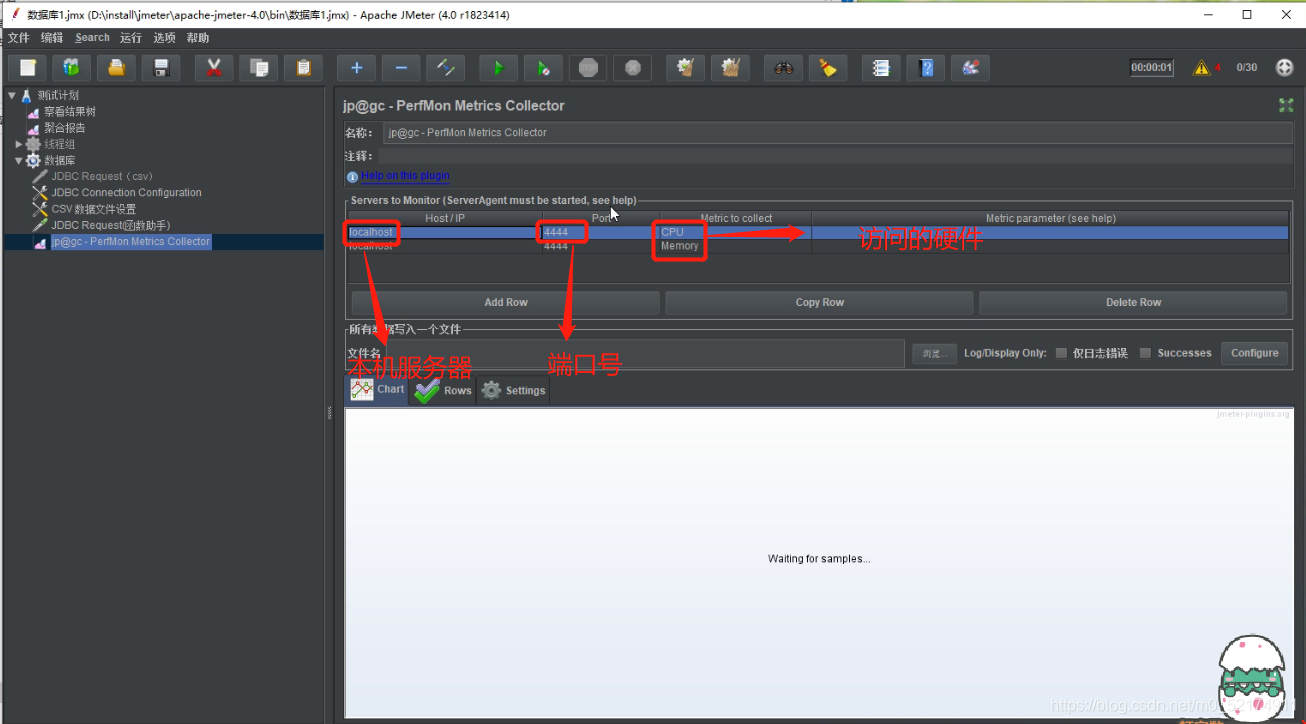Select the Memory metric cell
Viewport: 1306px width, 724px height.
pos(735,246)
